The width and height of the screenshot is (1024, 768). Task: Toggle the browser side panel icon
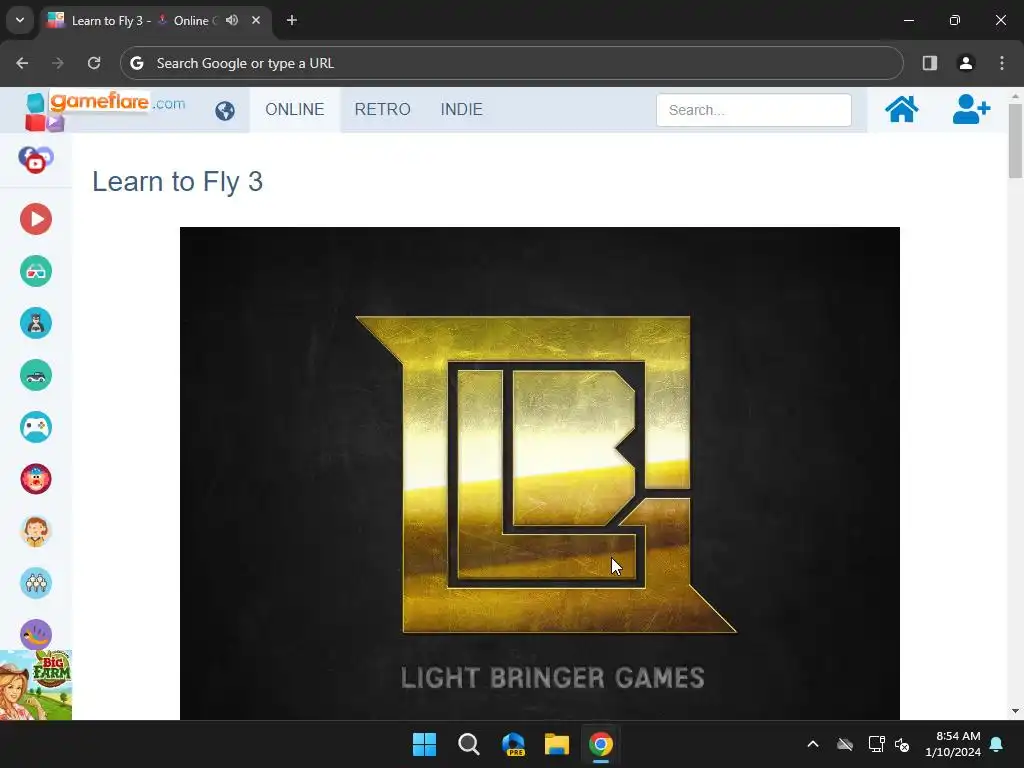[929, 63]
